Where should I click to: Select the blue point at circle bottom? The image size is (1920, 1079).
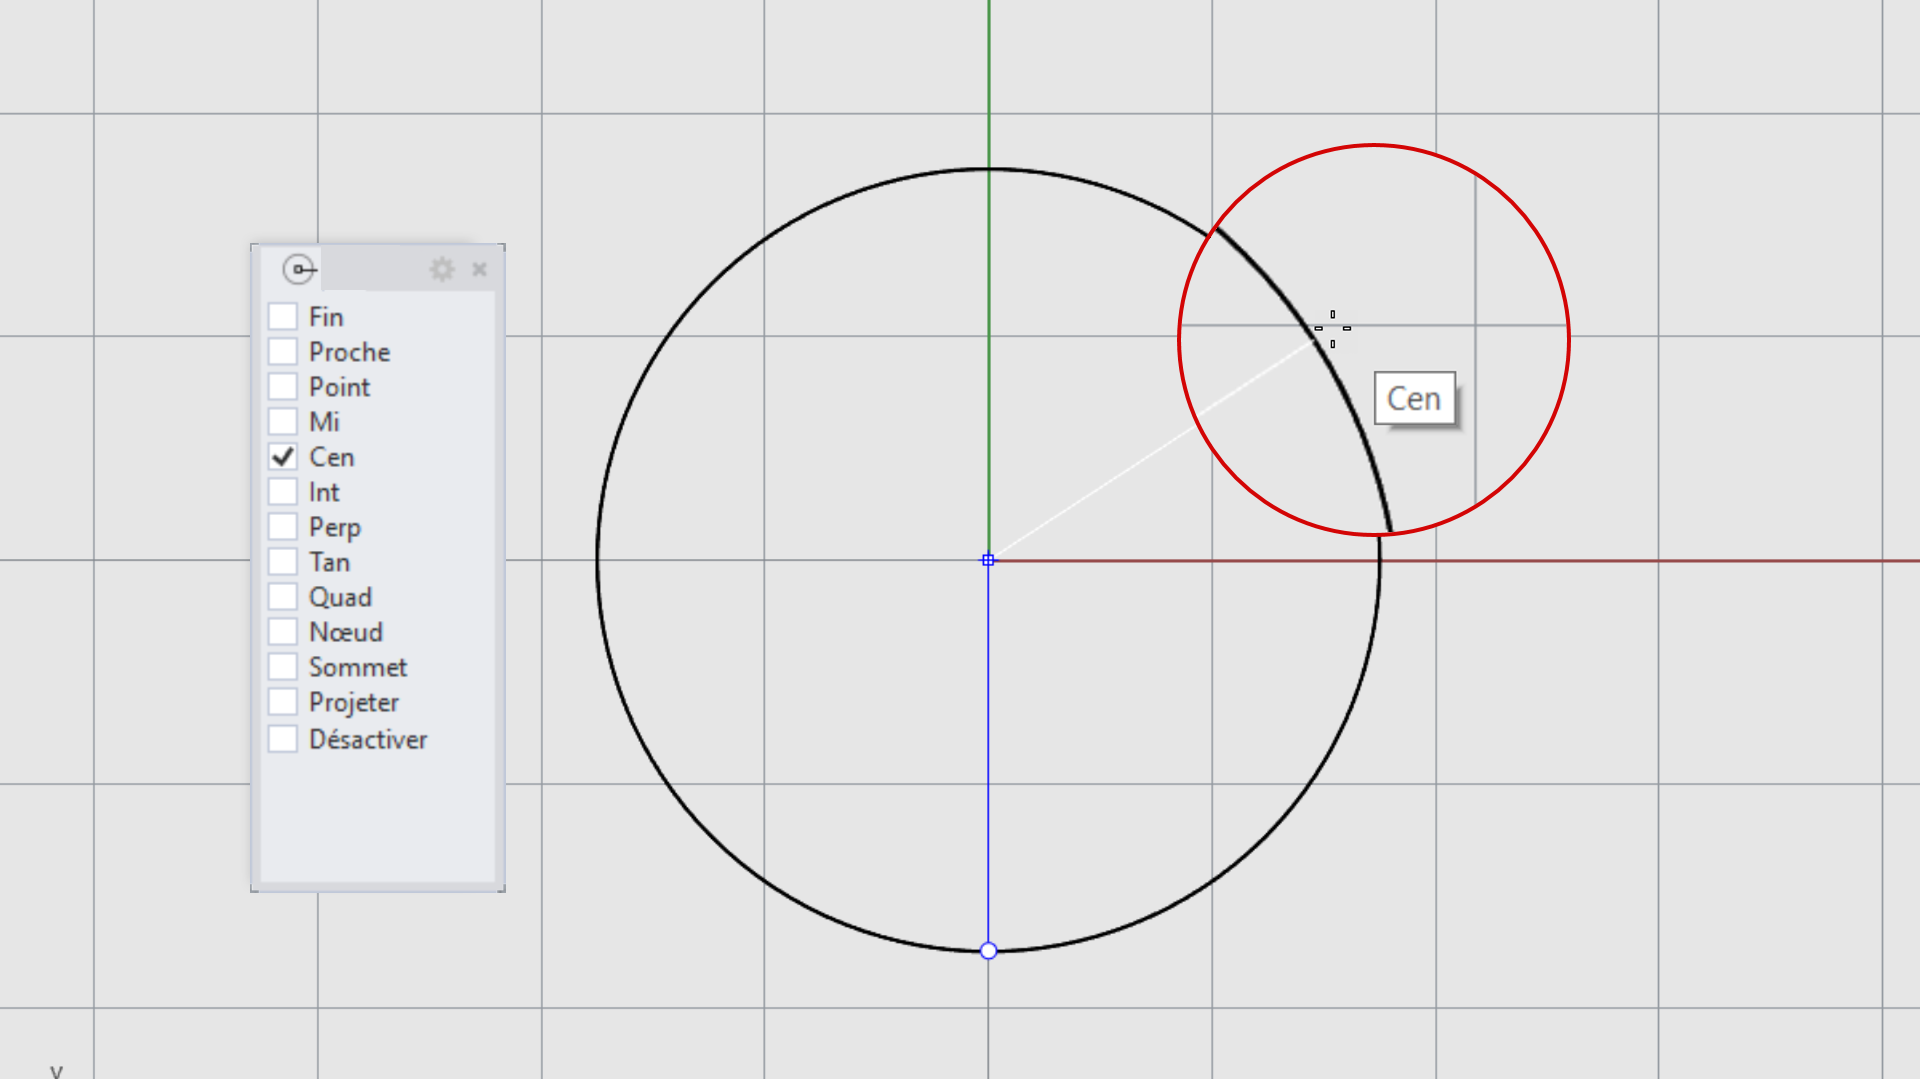pos(988,951)
